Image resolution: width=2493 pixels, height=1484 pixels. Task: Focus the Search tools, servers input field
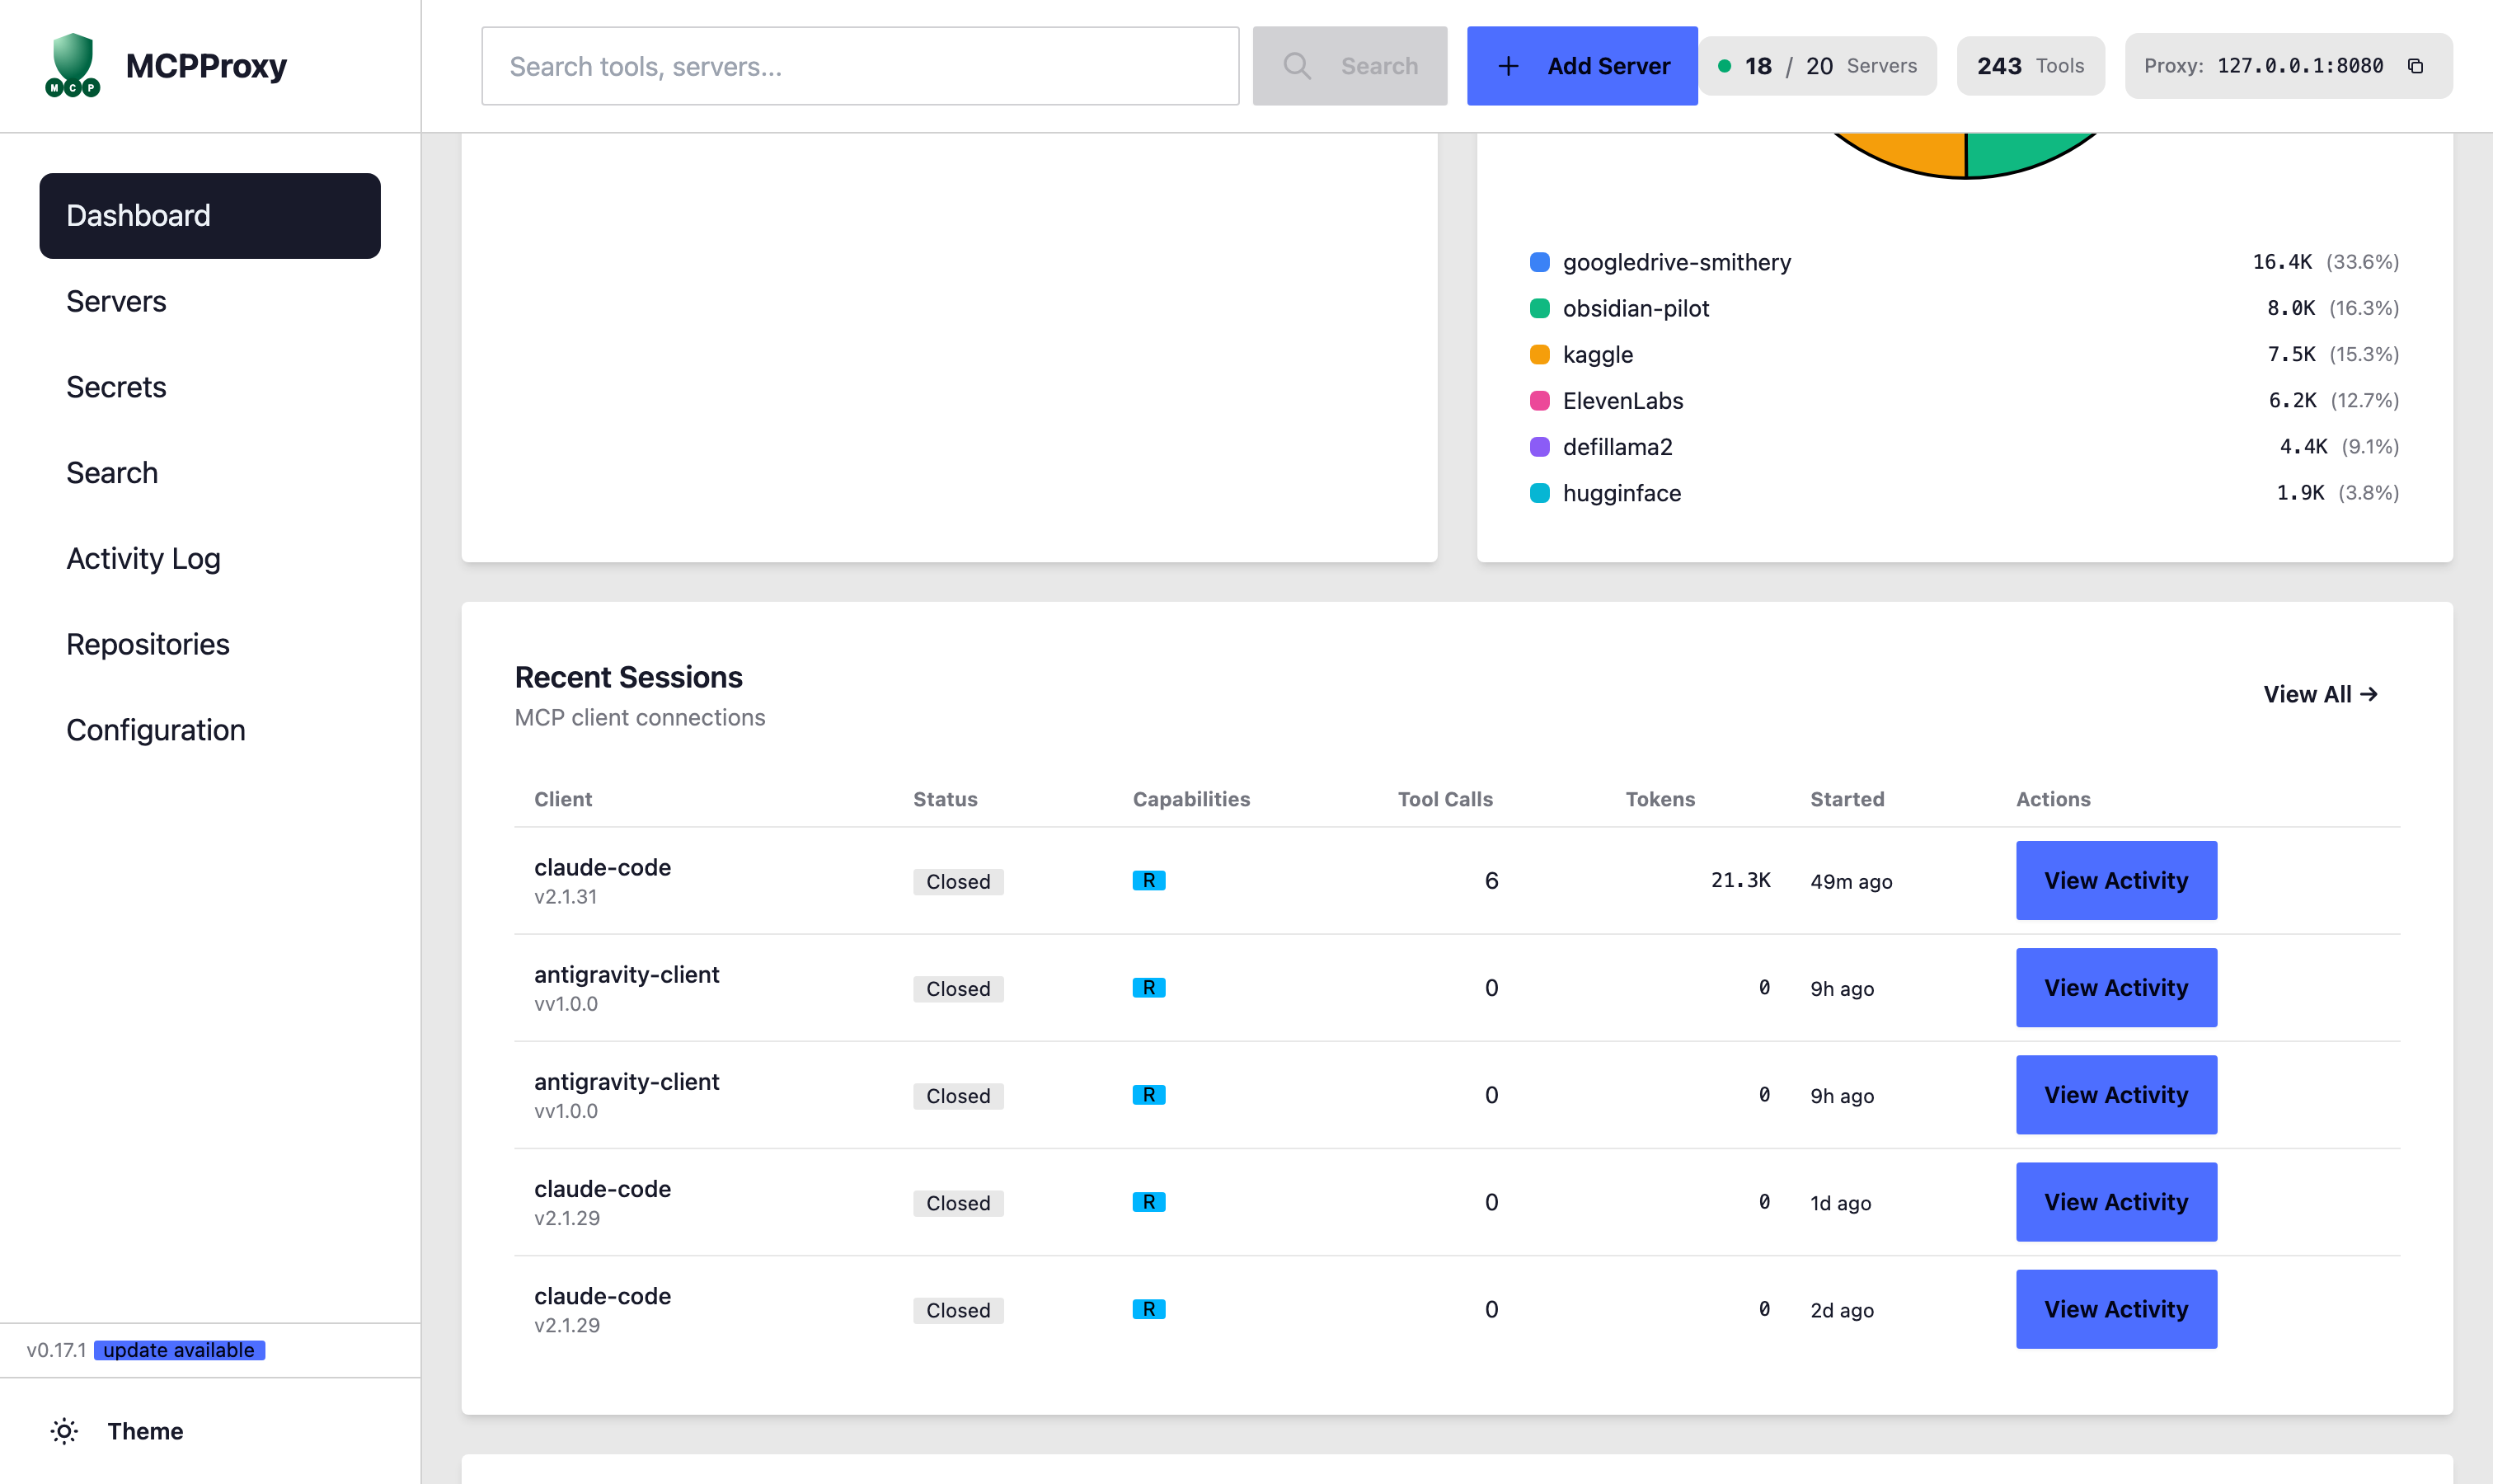(859, 66)
